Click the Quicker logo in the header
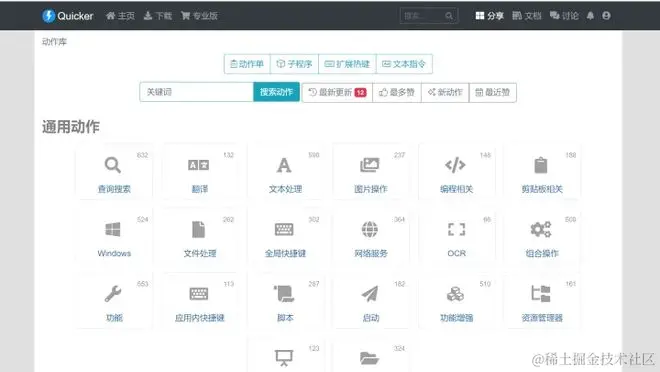The width and height of the screenshot is (660, 372). point(67,16)
